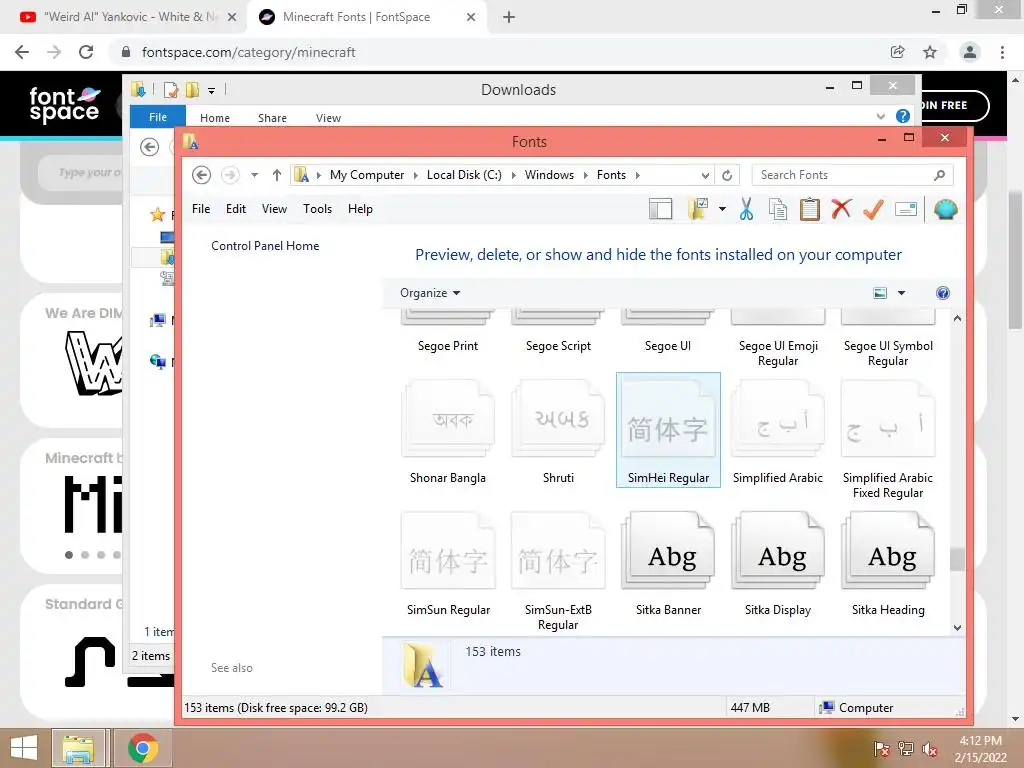
Task: Select the Simplified Arabic font thumbnail
Action: point(778,420)
